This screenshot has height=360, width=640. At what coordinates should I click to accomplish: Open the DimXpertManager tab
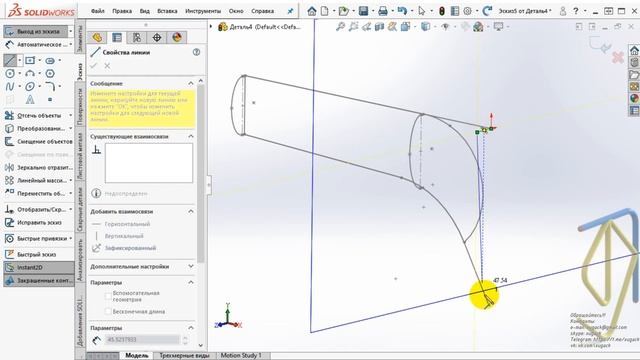pyautogui.click(x=157, y=38)
